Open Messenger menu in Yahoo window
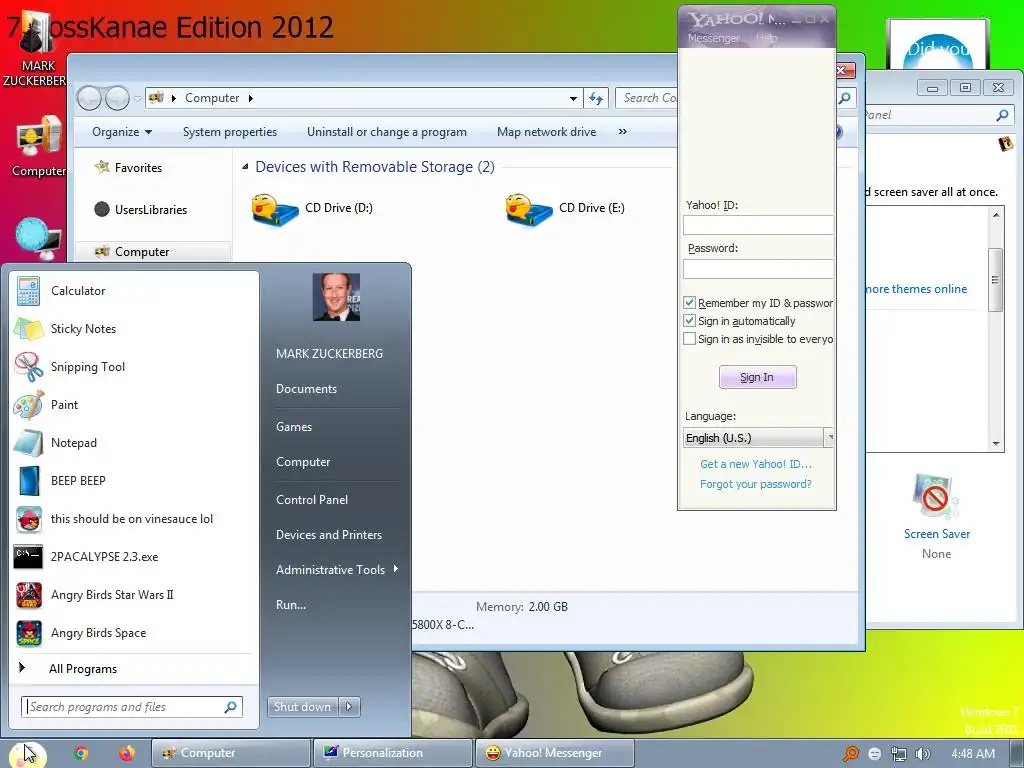1024x768 pixels. coord(714,39)
